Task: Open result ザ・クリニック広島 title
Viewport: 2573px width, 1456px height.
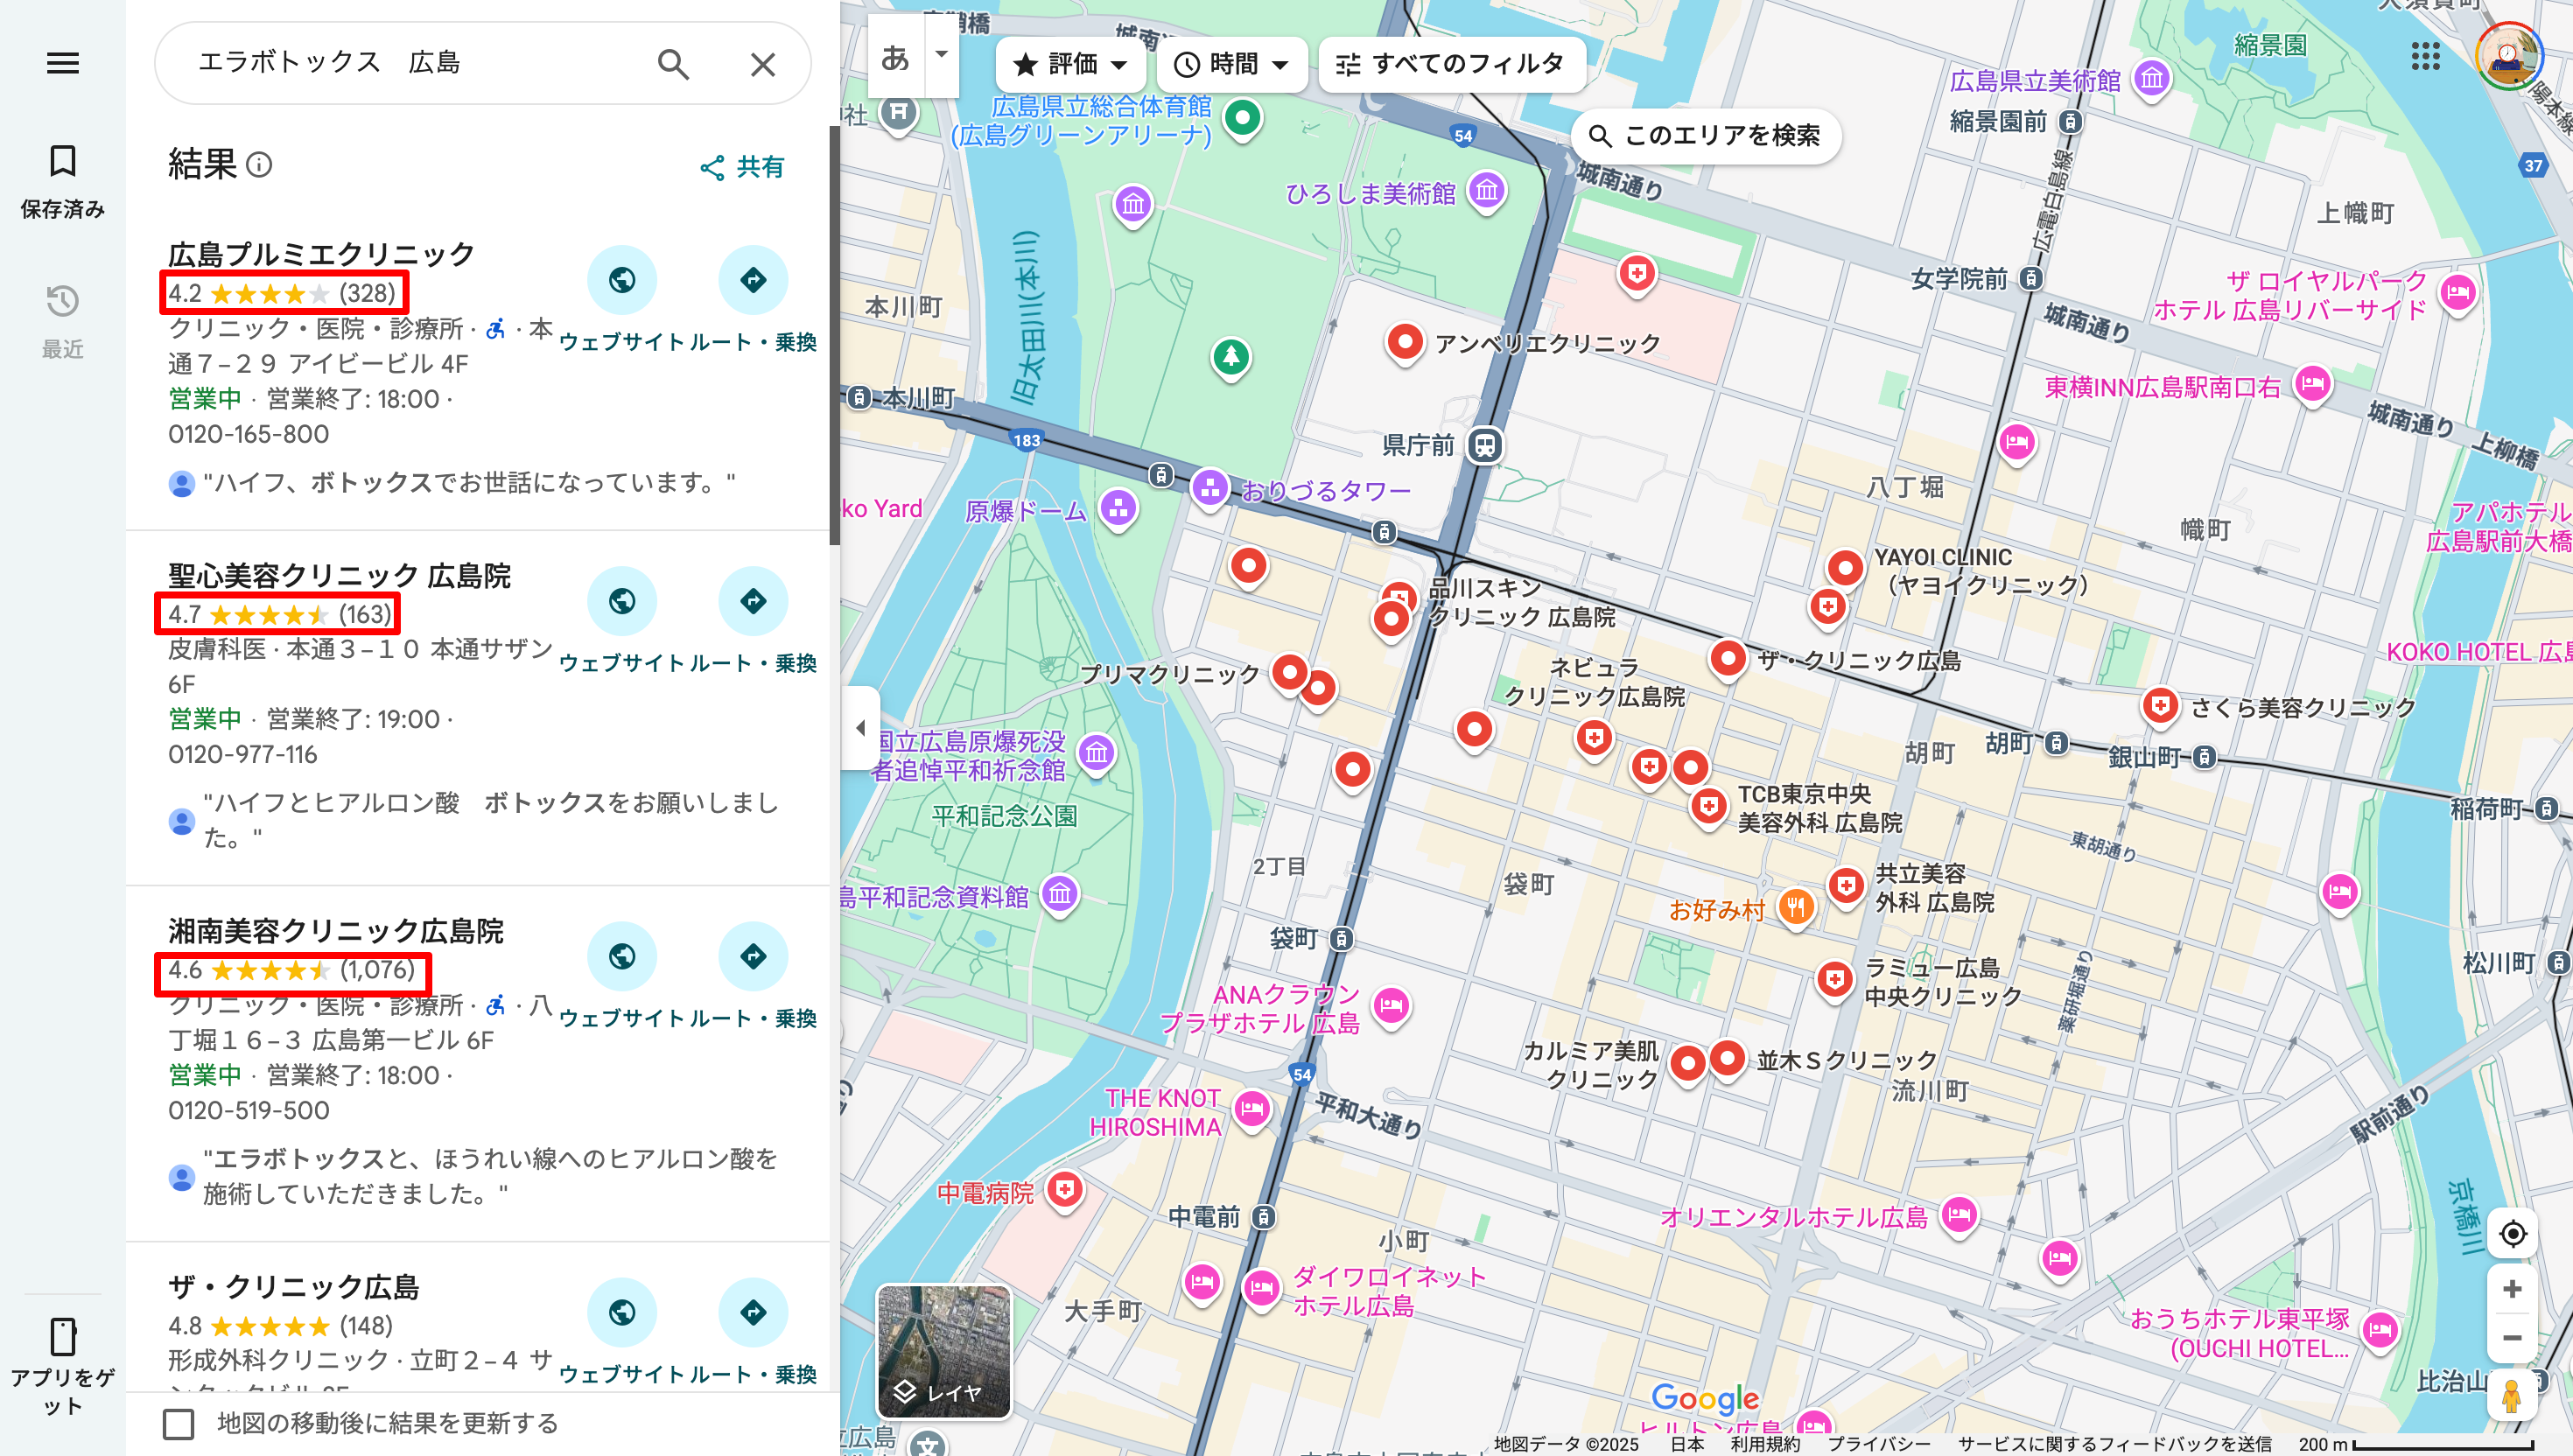Action: tap(293, 1286)
